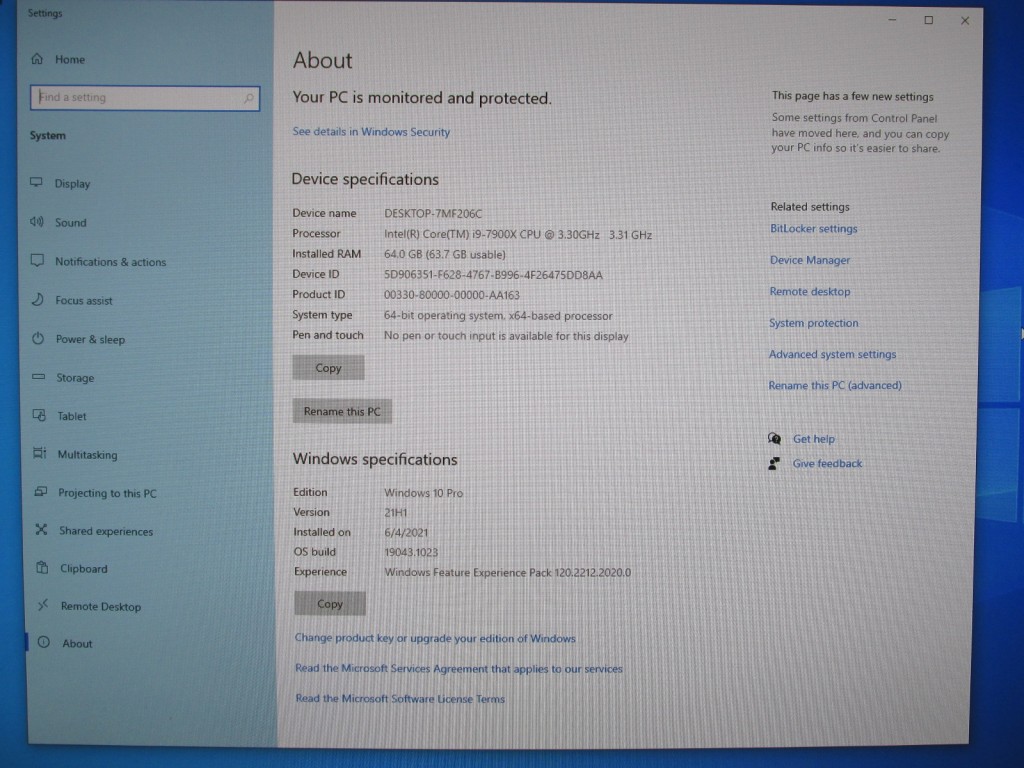Screen dimensions: 1024x768
Task: Open System protection link
Action: (814, 323)
